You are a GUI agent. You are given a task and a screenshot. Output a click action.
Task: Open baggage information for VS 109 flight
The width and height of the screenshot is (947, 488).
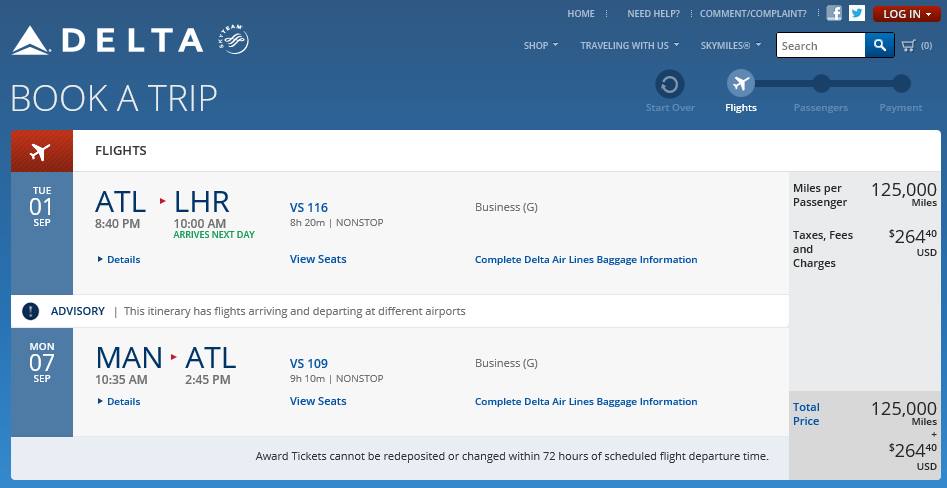(586, 402)
